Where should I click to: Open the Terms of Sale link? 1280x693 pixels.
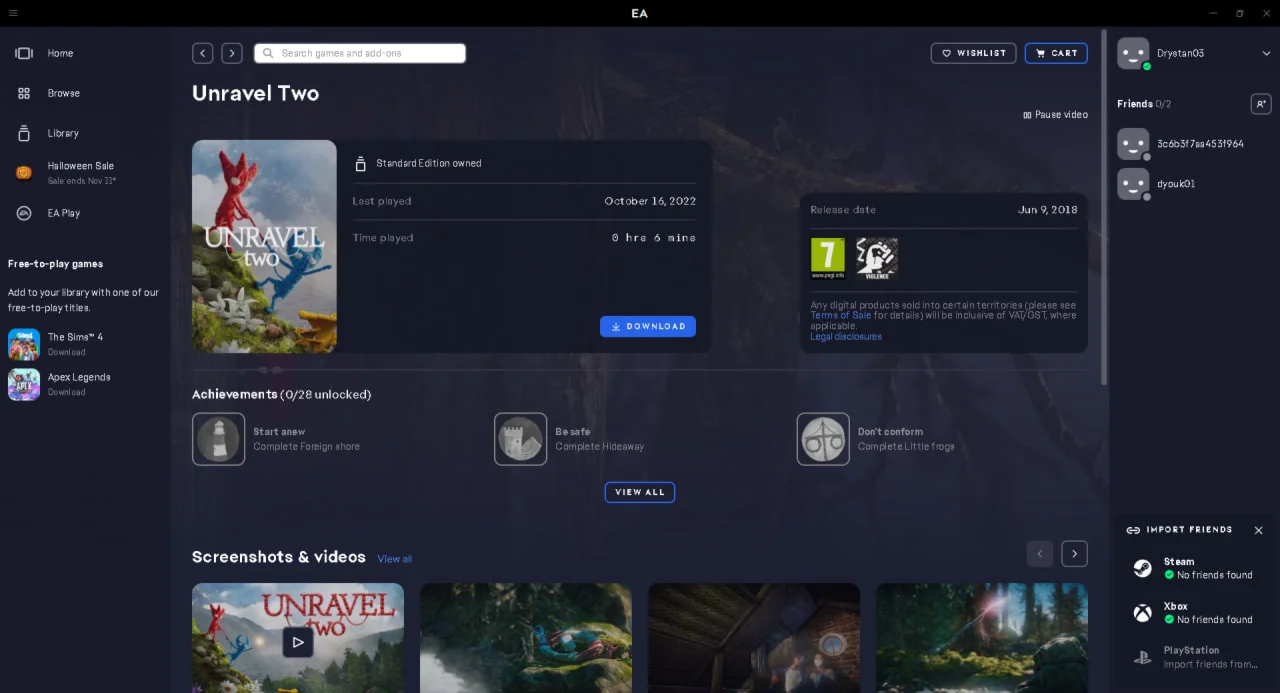point(840,315)
